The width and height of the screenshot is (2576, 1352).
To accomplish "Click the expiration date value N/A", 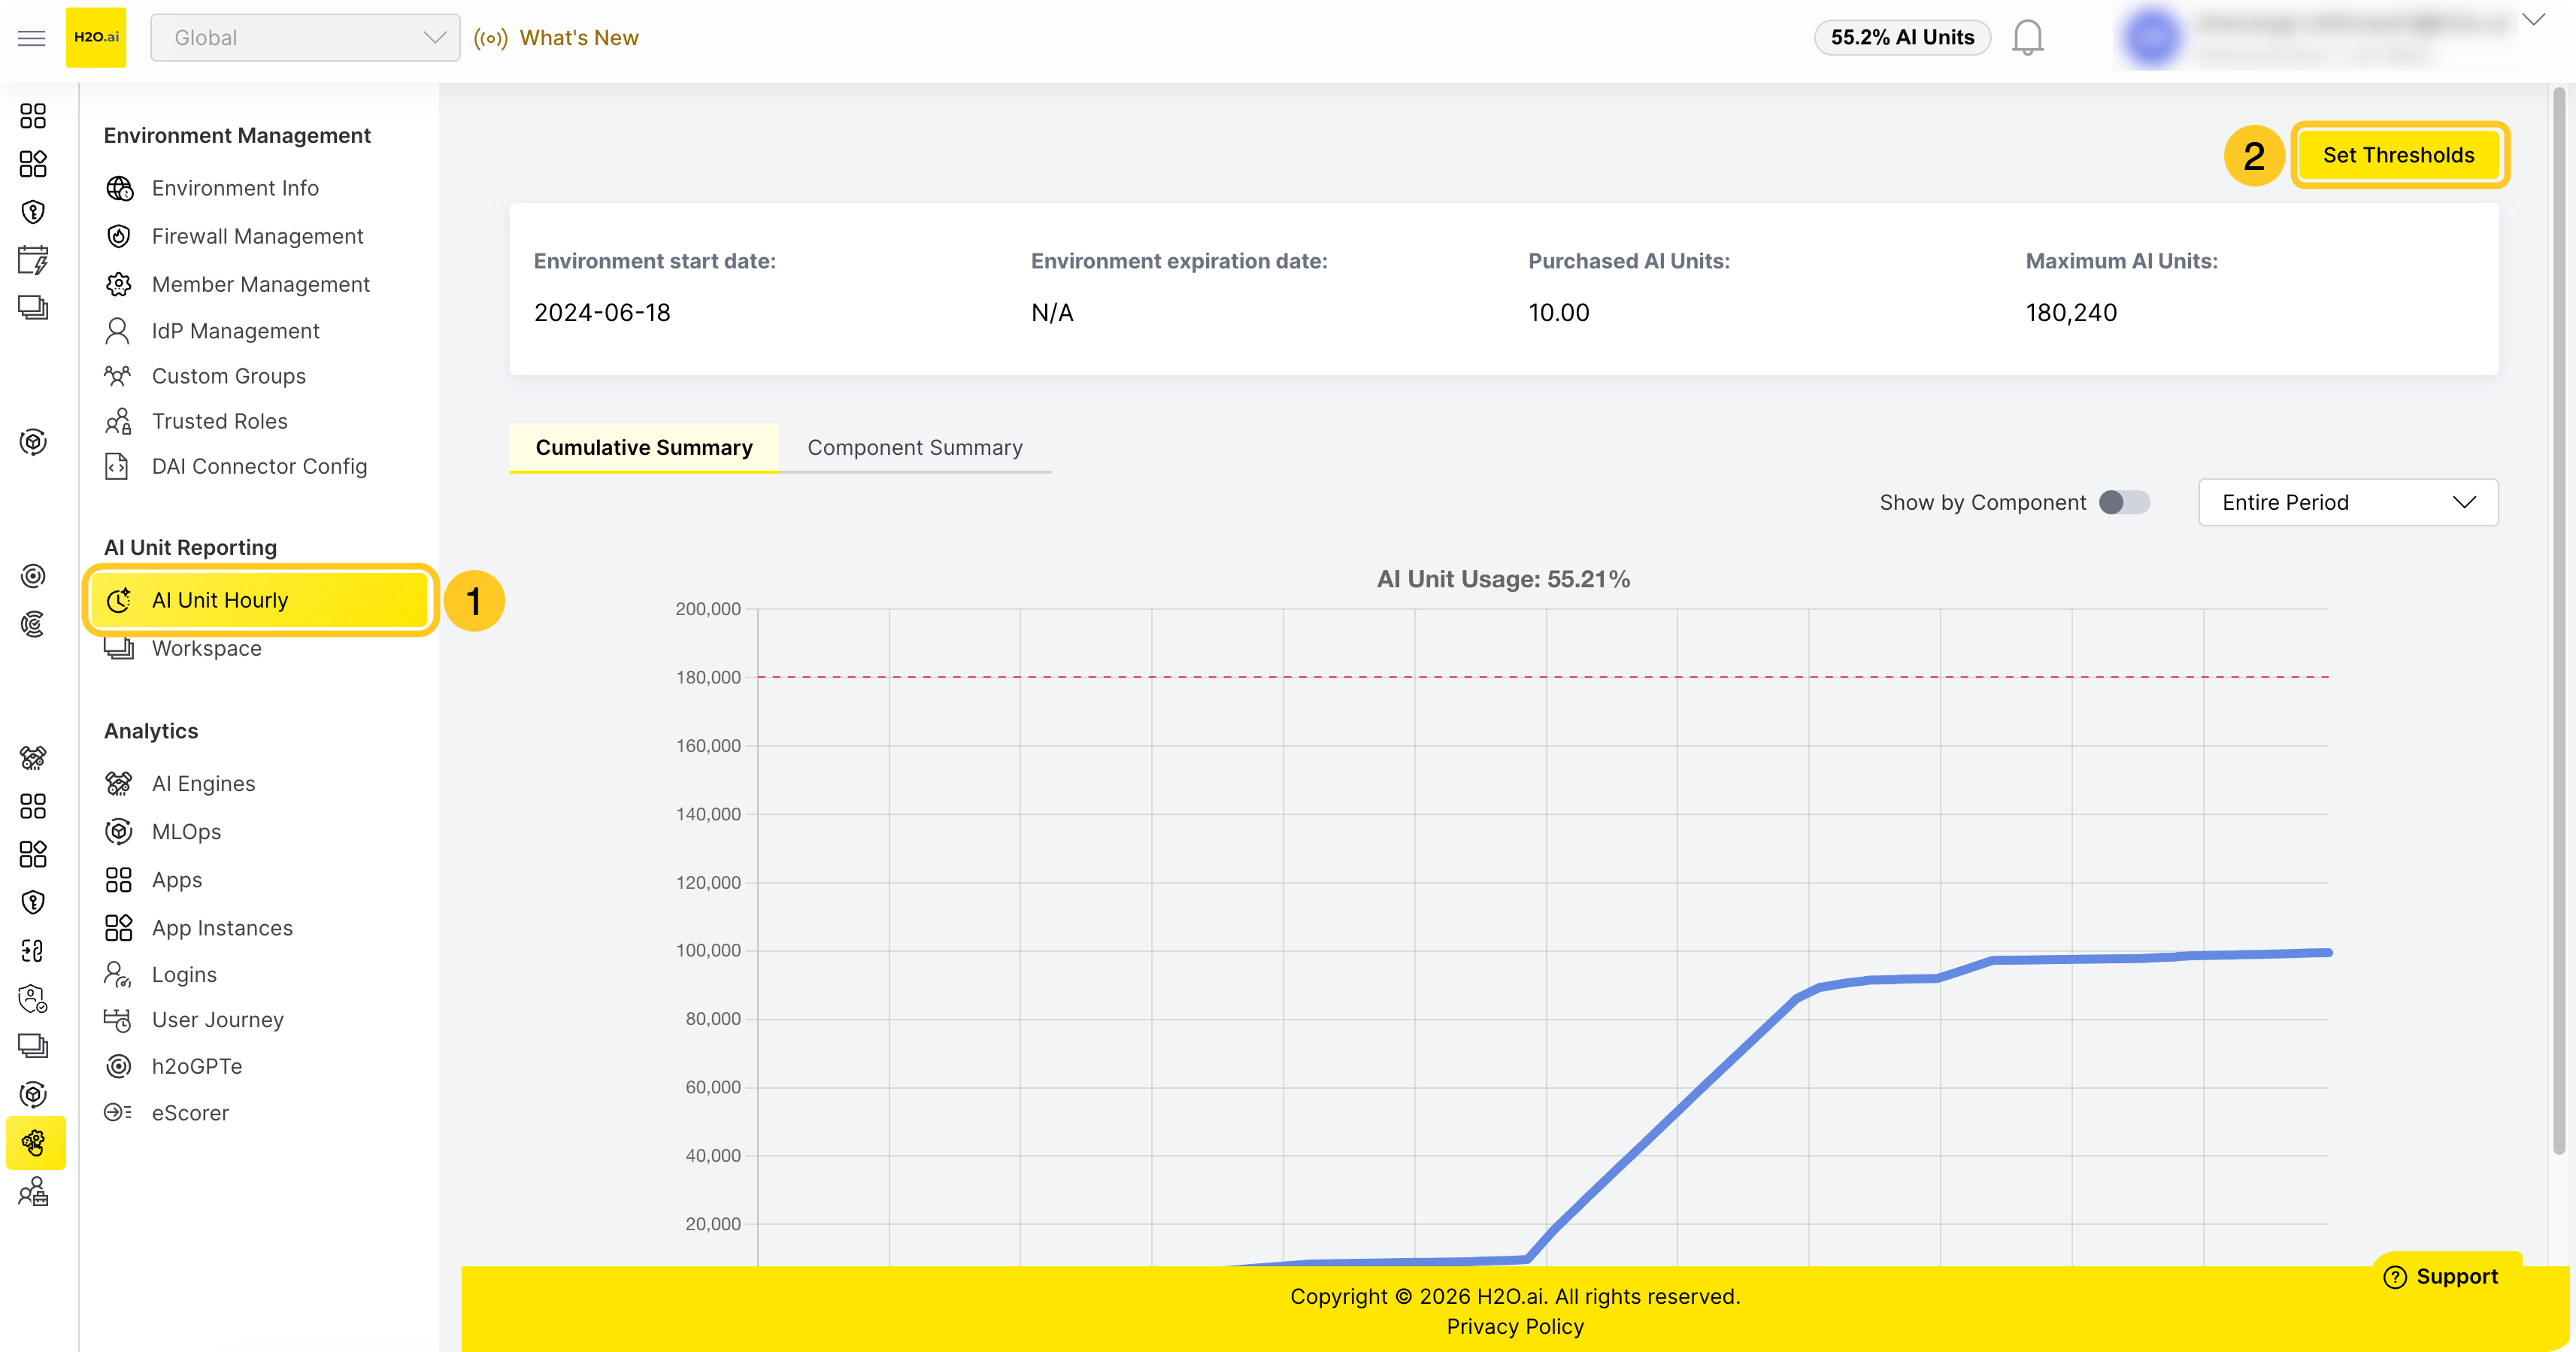I will pos(1052,313).
